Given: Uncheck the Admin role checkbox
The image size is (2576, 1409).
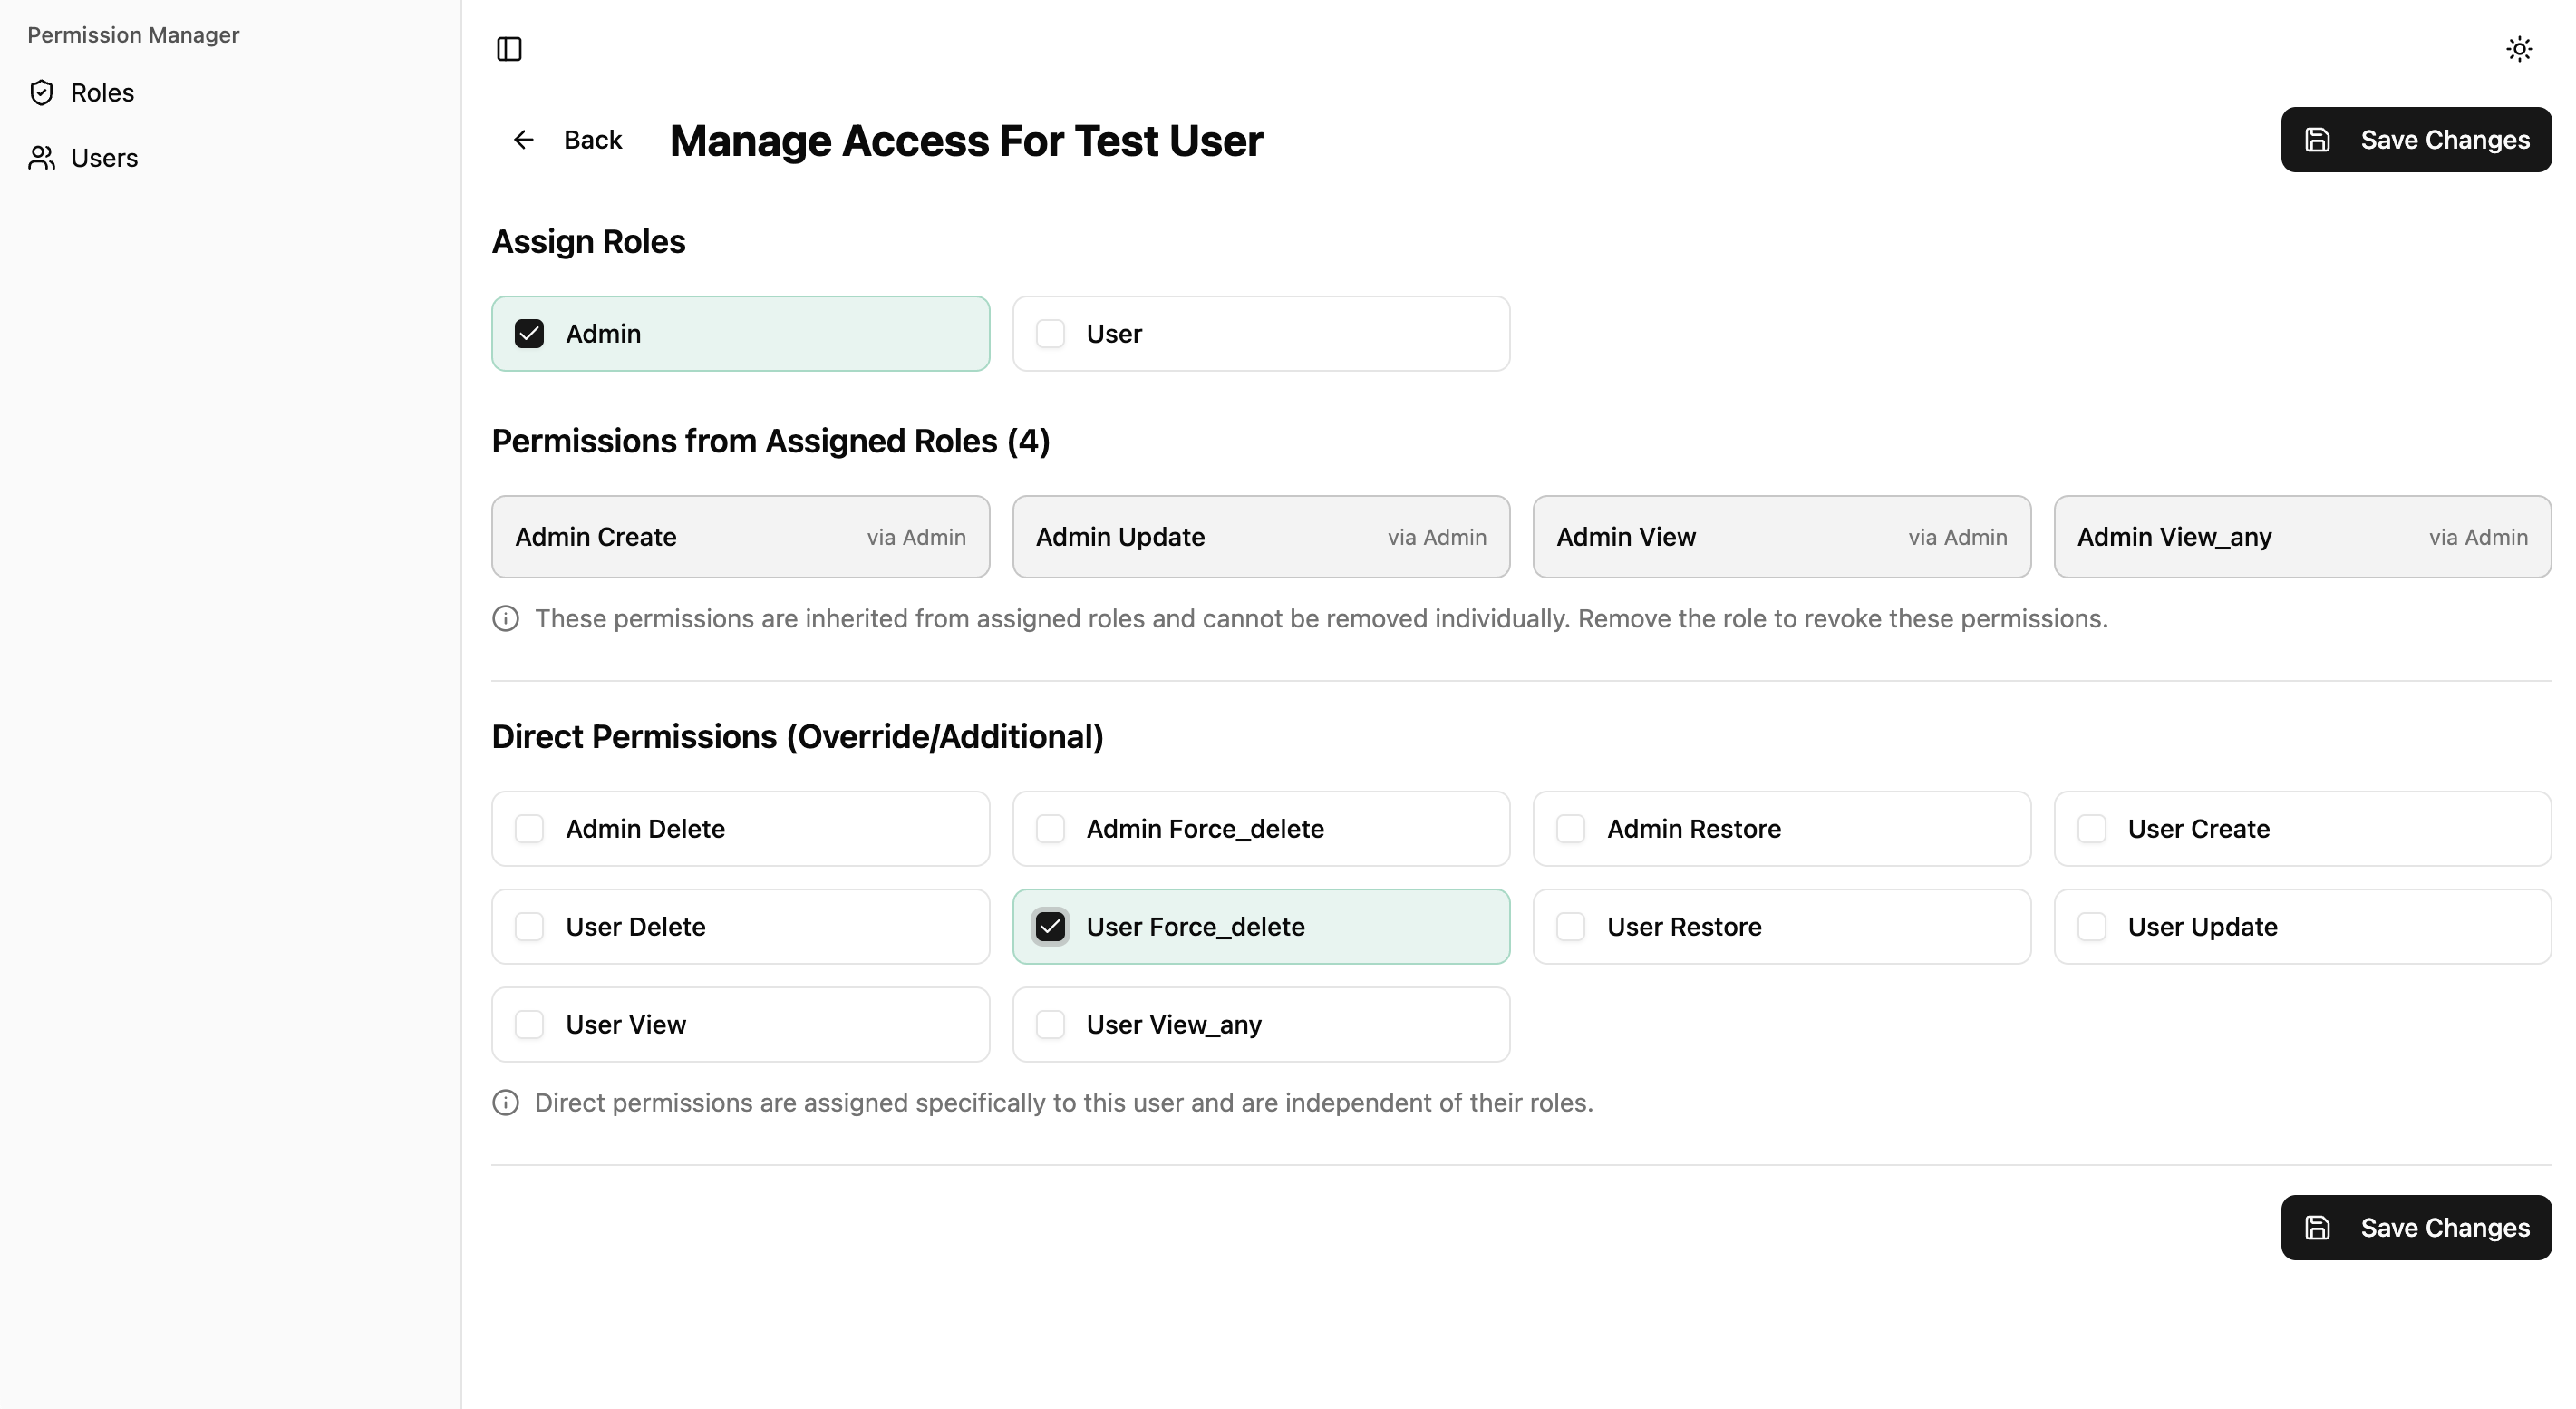Looking at the screenshot, I should 529,333.
